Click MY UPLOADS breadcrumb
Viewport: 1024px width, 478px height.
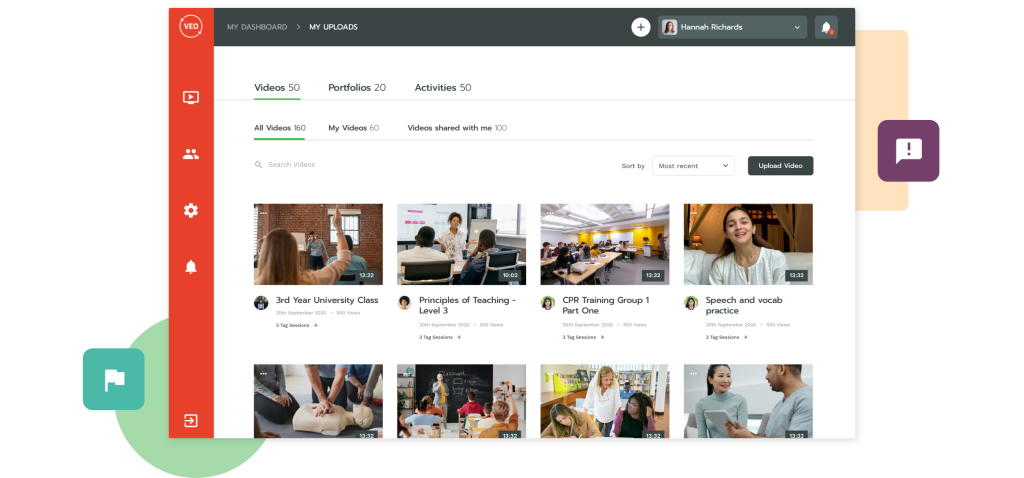point(333,27)
